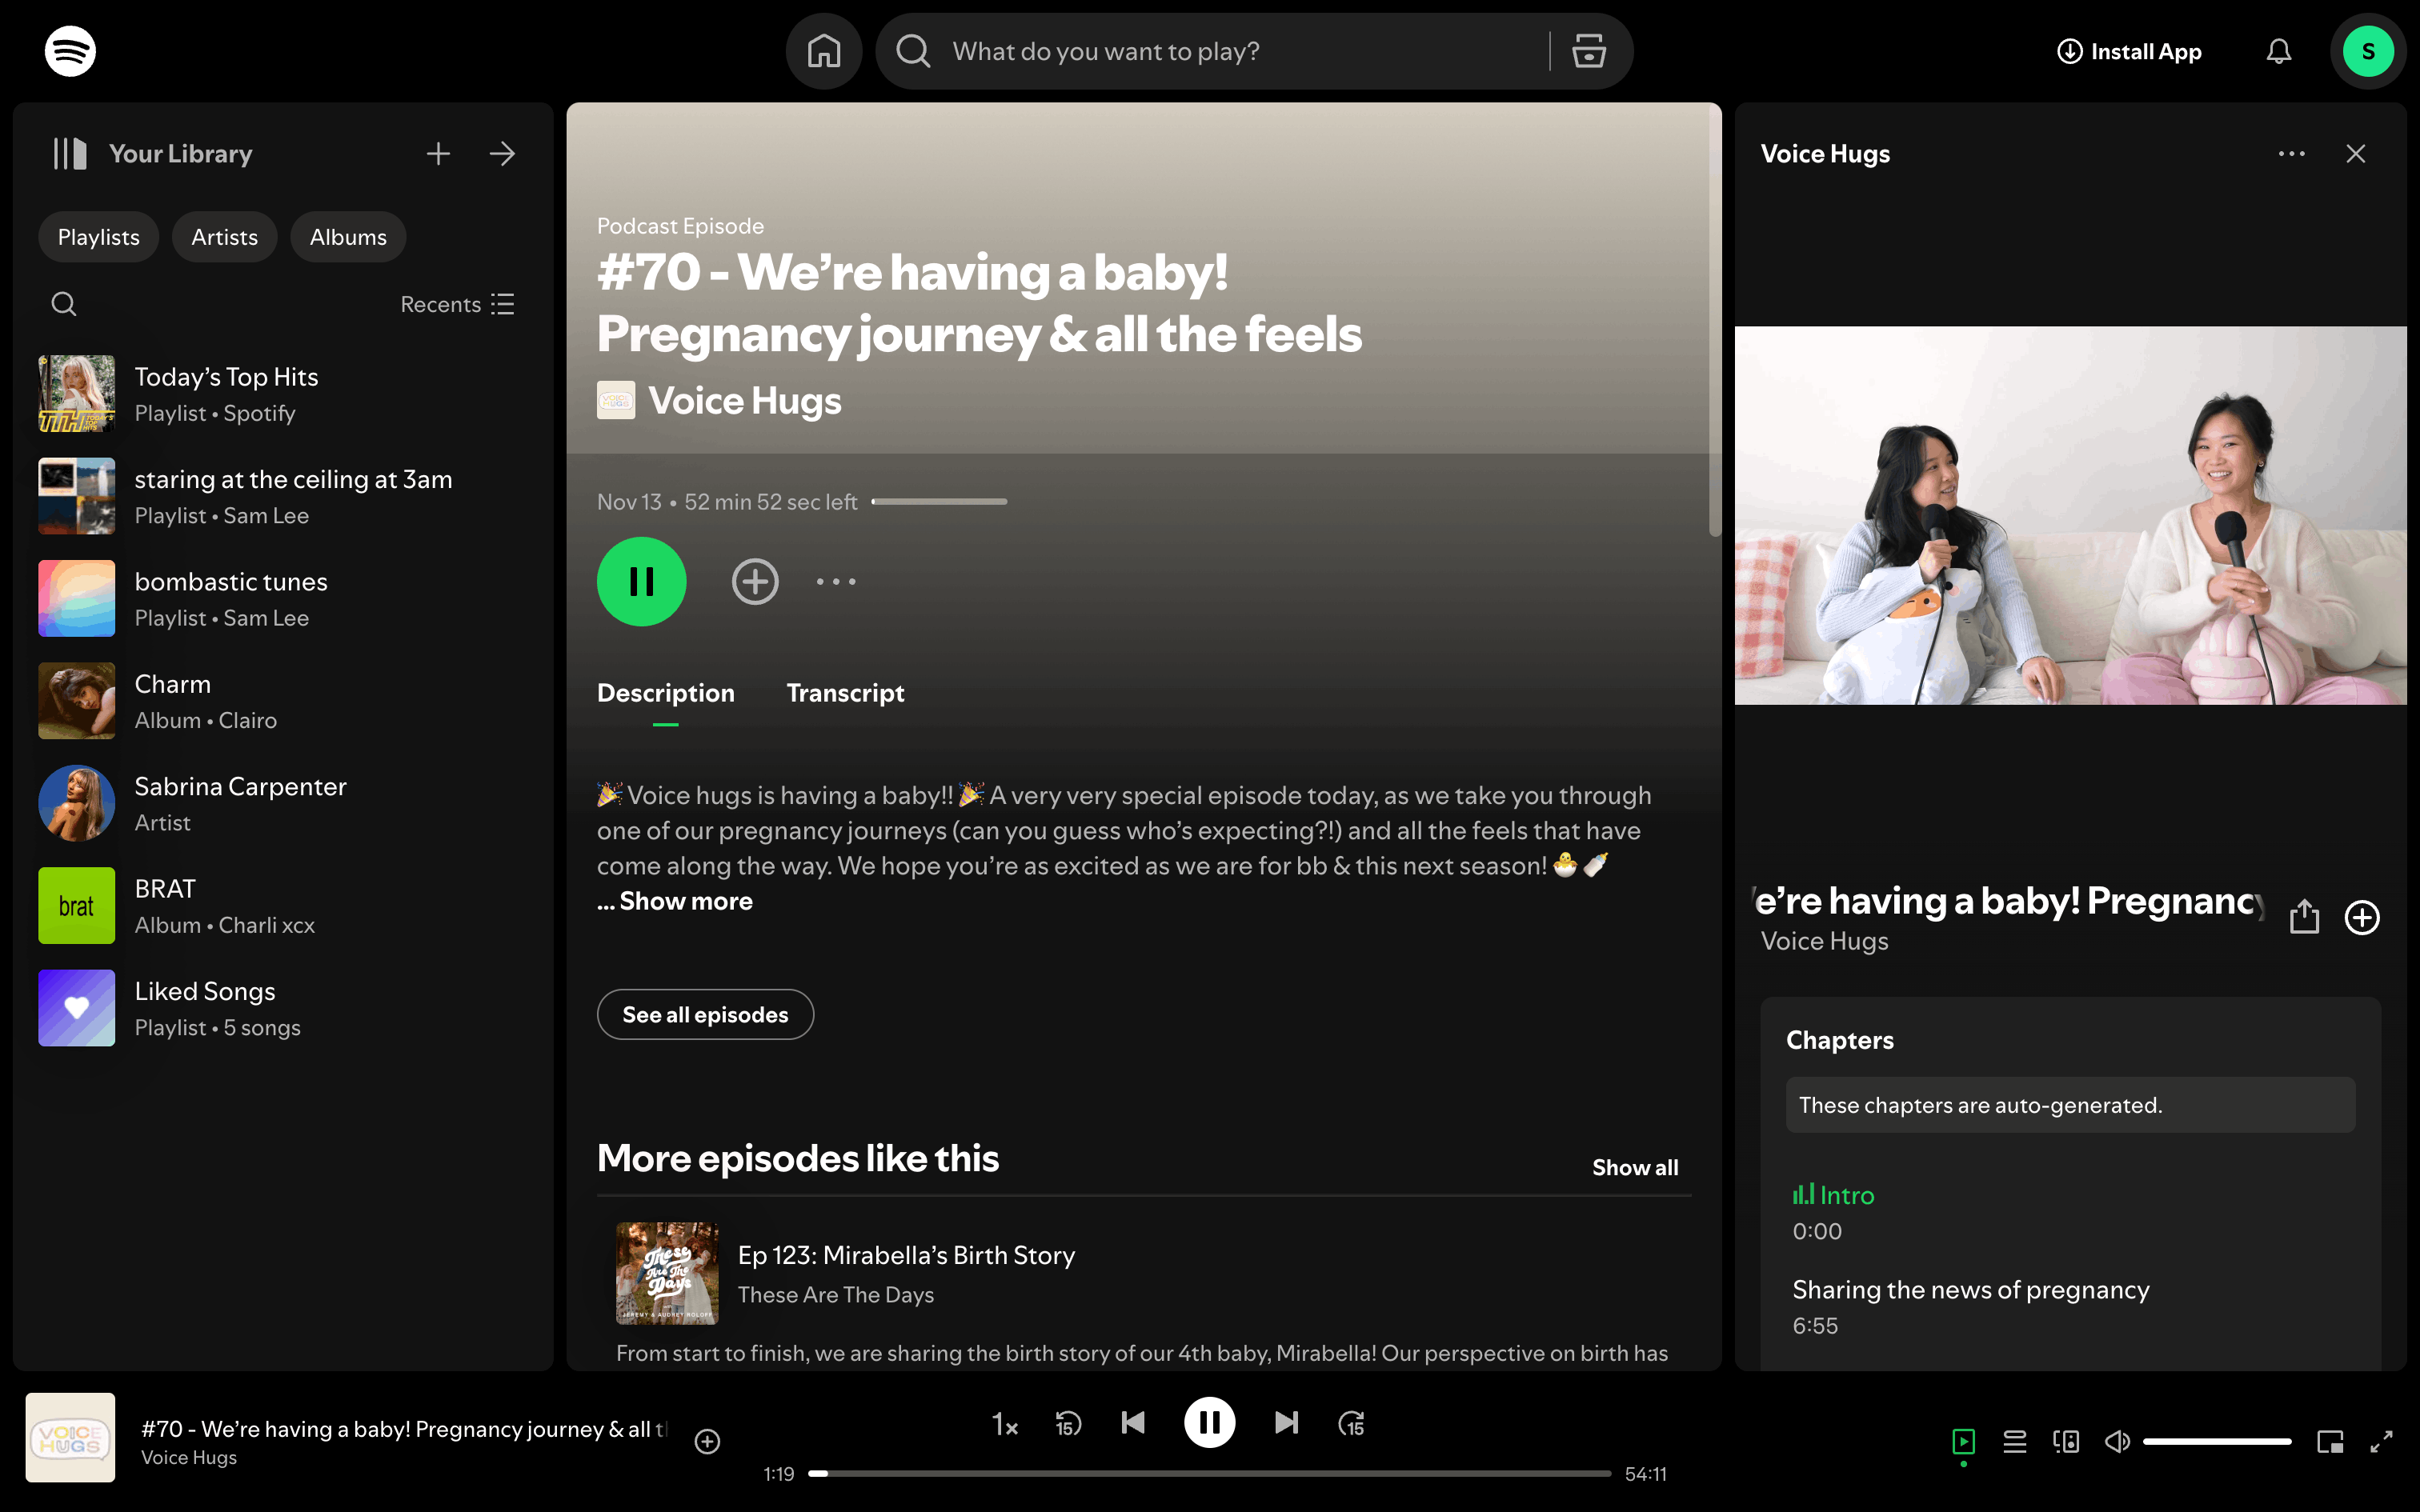Pause episode with the green pause button
This screenshot has height=1512, width=2420.
pos(641,581)
